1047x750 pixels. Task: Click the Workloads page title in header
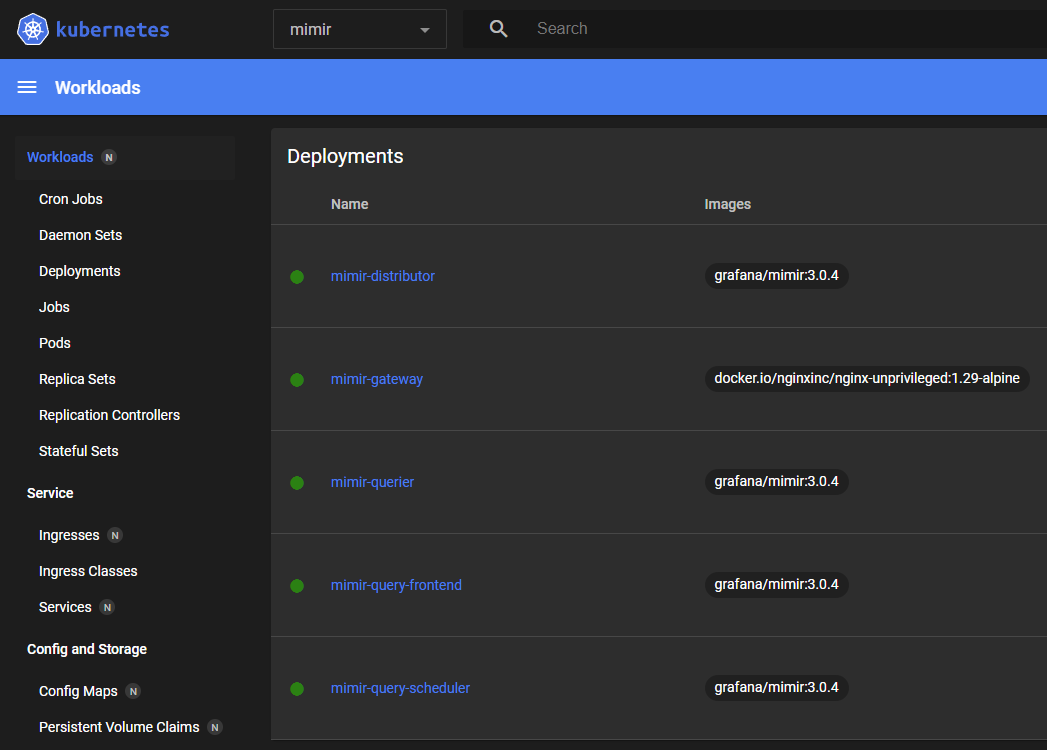[x=97, y=87]
